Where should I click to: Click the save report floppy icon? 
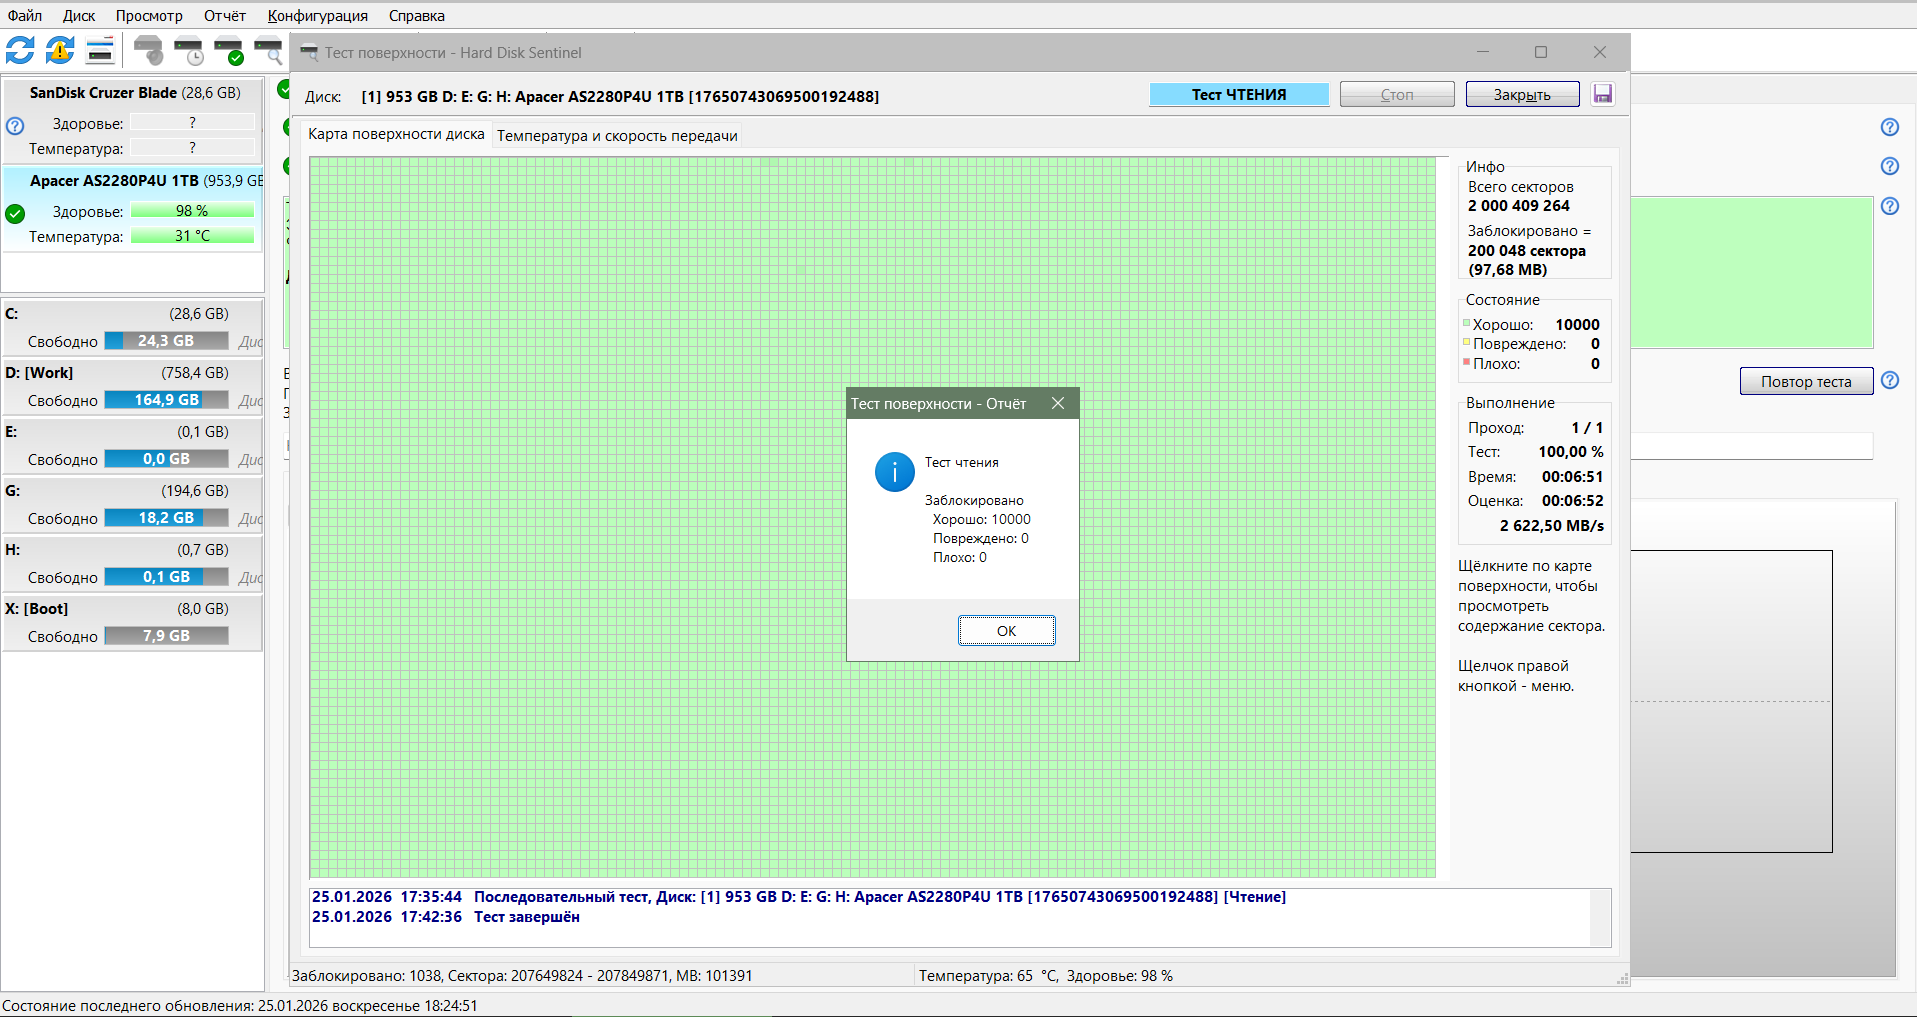tap(1602, 93)
